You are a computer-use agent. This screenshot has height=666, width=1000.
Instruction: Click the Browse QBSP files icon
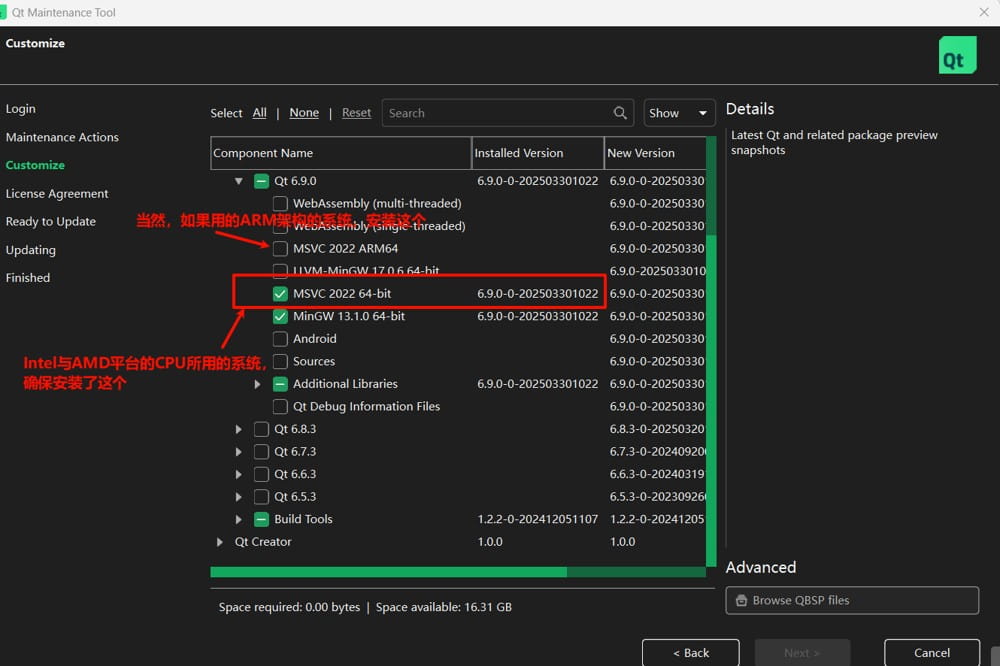pyautogui.click(x=741, y=600)
